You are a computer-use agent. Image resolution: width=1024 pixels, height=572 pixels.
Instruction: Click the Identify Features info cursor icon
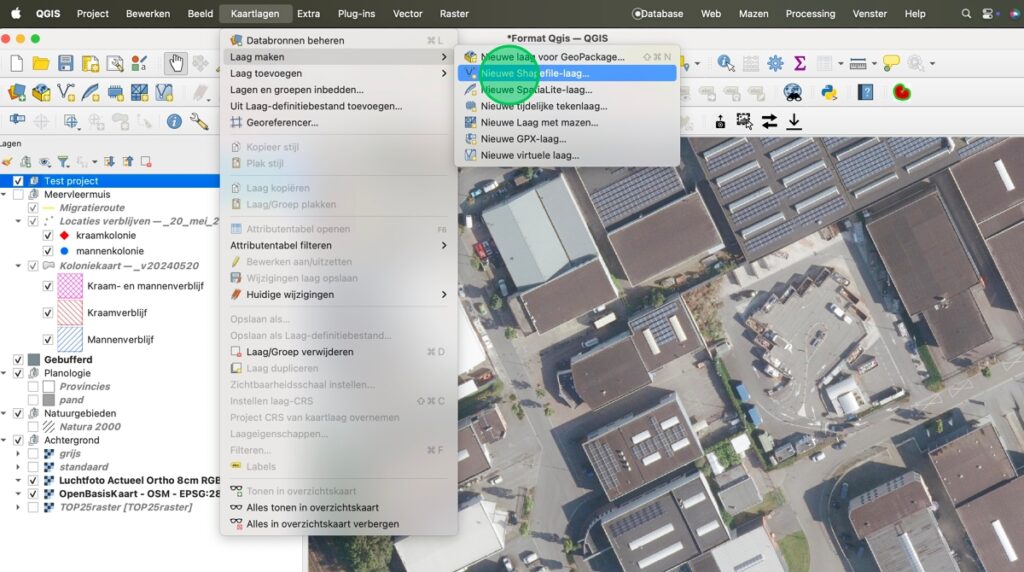pos(726,63)
